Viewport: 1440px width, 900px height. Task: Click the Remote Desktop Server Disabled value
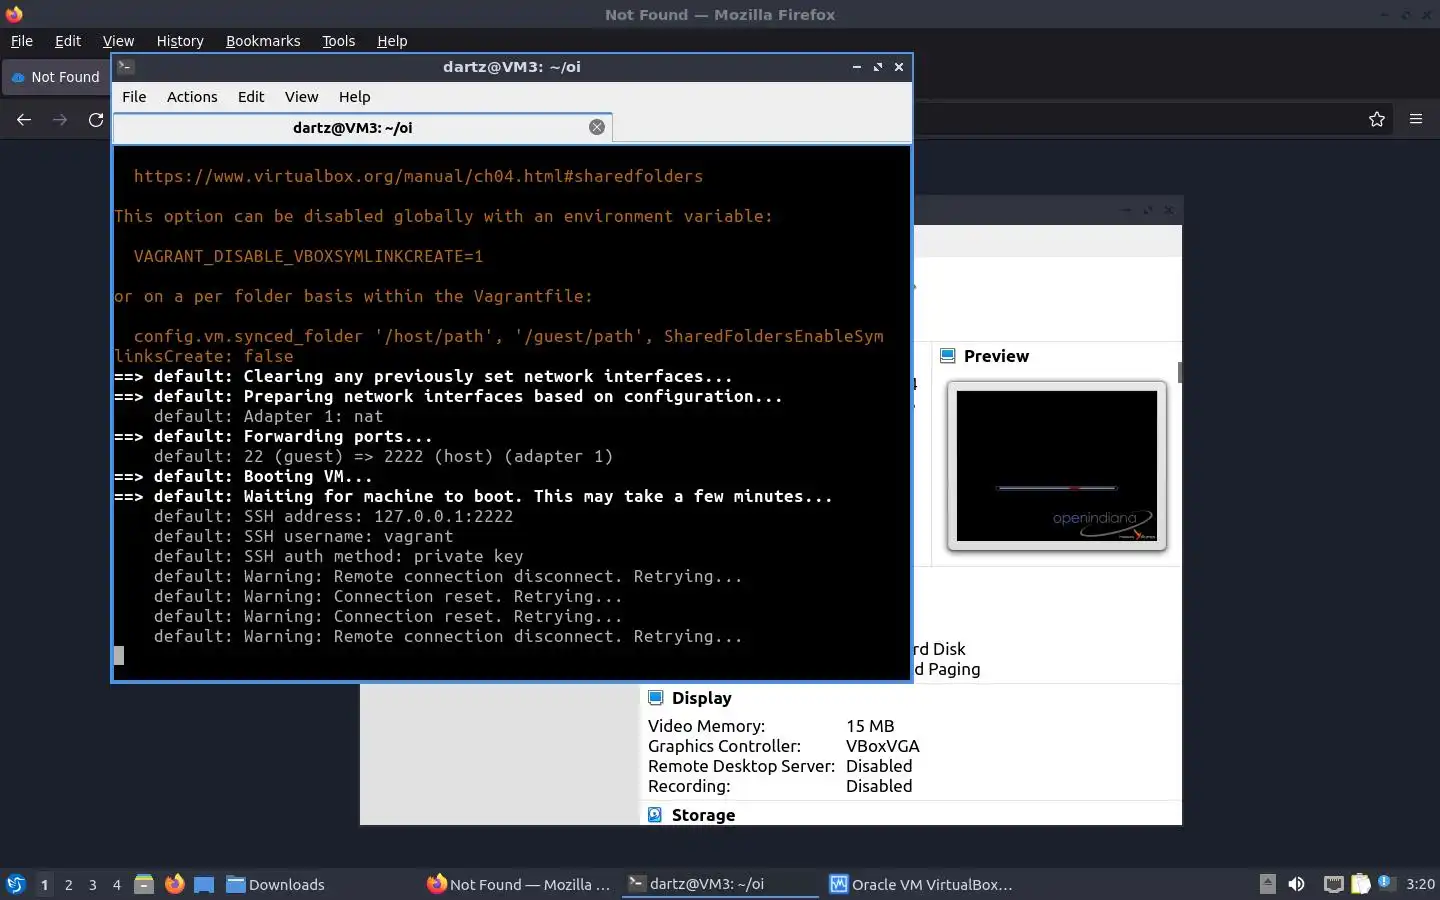click(x=879, y=766)
